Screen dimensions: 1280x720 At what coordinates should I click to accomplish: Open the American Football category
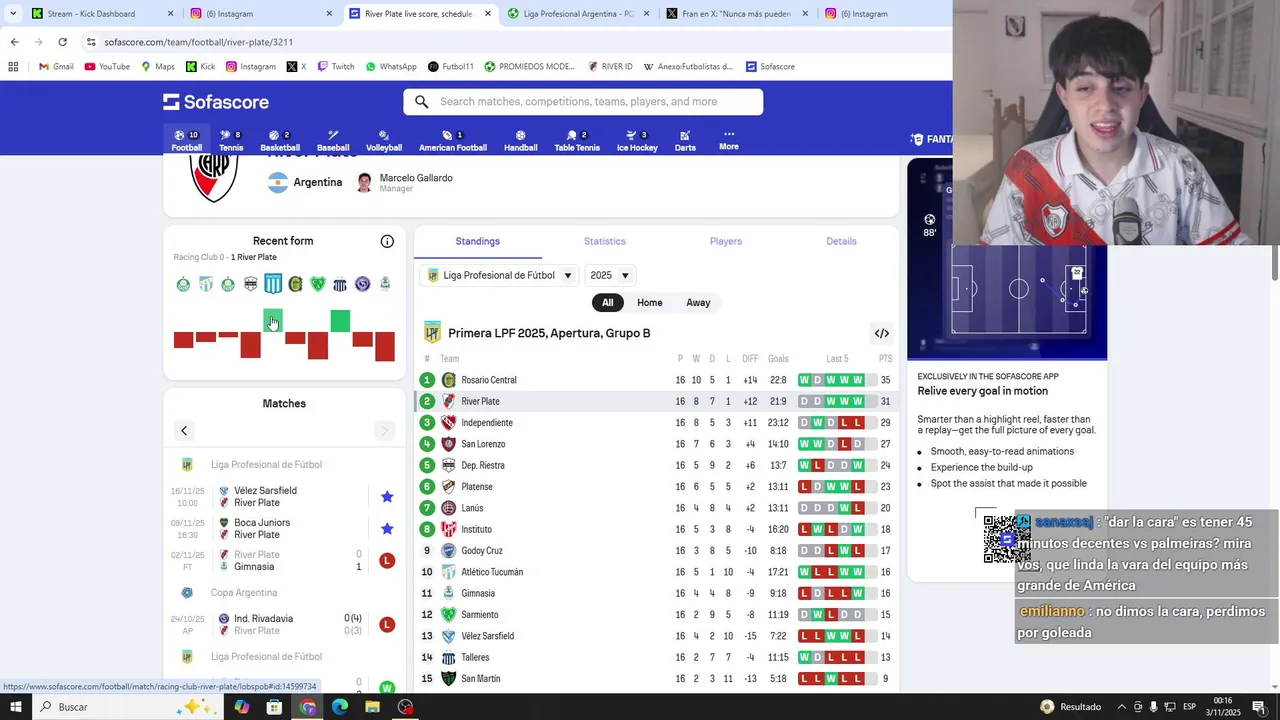point(453,141)
